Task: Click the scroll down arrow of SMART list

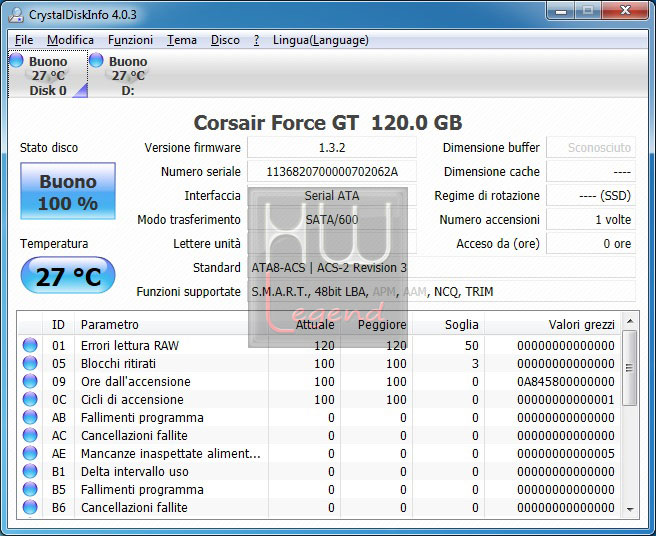Action: 630,509
